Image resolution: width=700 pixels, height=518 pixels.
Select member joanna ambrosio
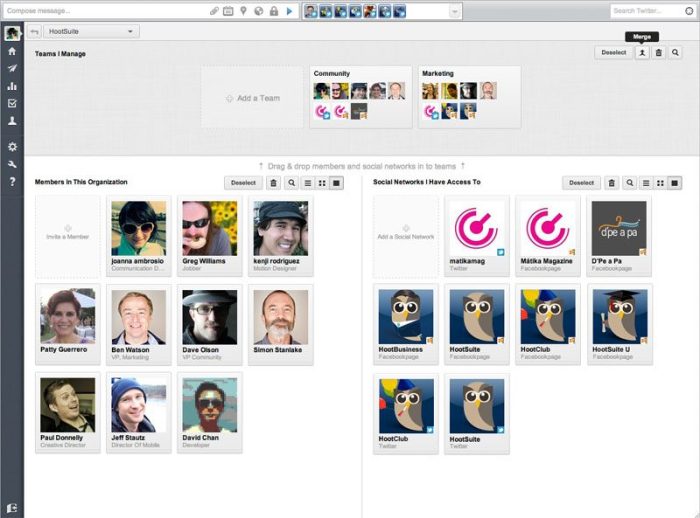click(x=139, y=236)
